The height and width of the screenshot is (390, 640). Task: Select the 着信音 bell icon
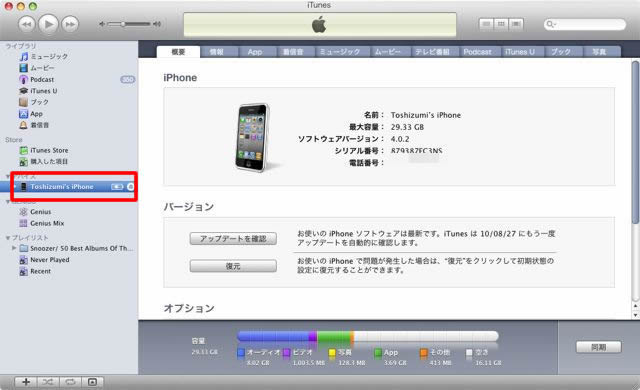[24, 125]
